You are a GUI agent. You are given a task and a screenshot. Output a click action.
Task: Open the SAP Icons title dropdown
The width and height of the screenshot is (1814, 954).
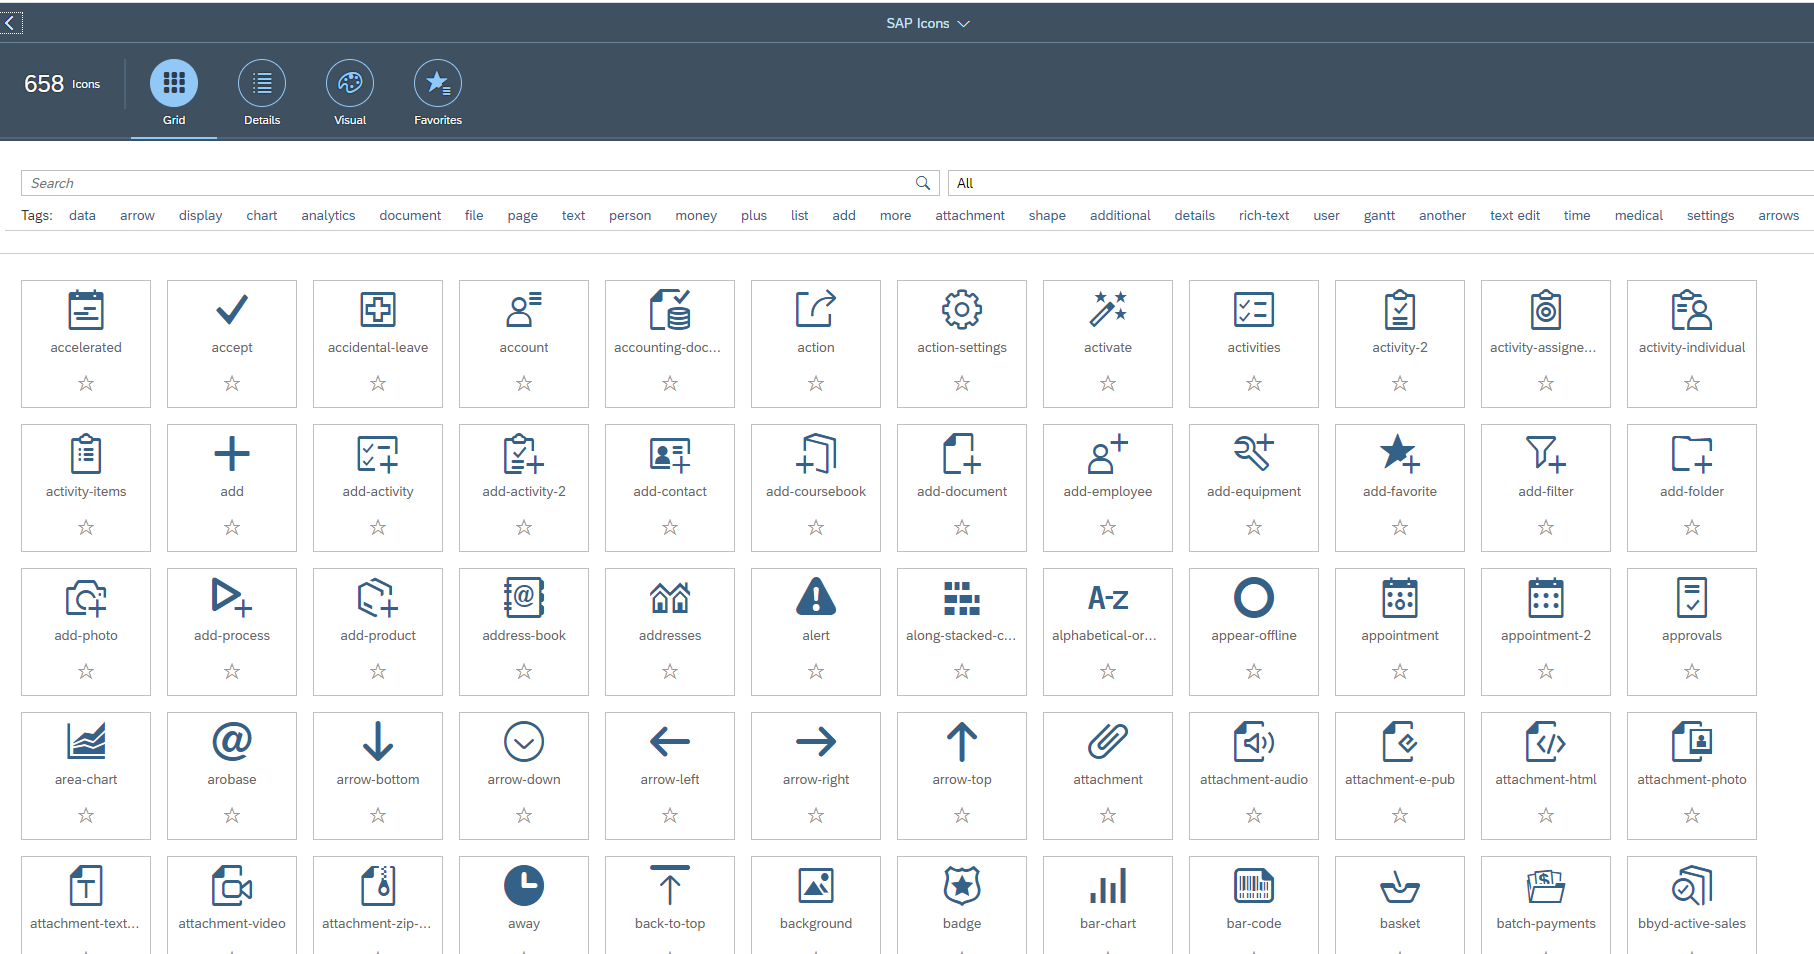[x=928, y=22]
